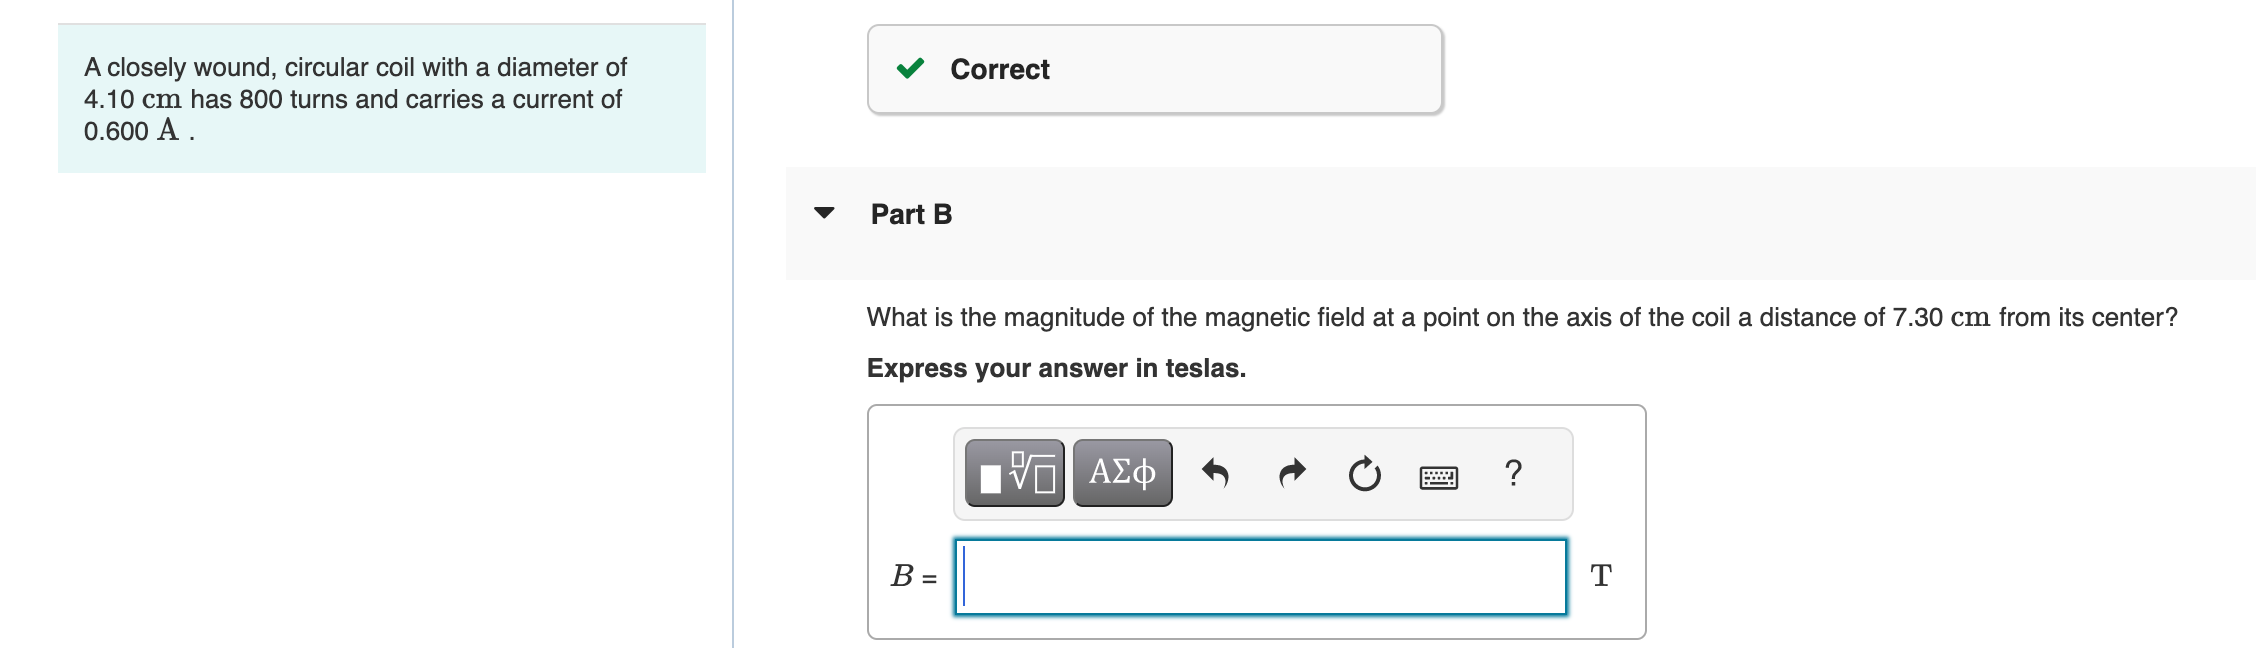Open help with the question mark icon
2256x648 pixels.
(x=1513, y=472)
